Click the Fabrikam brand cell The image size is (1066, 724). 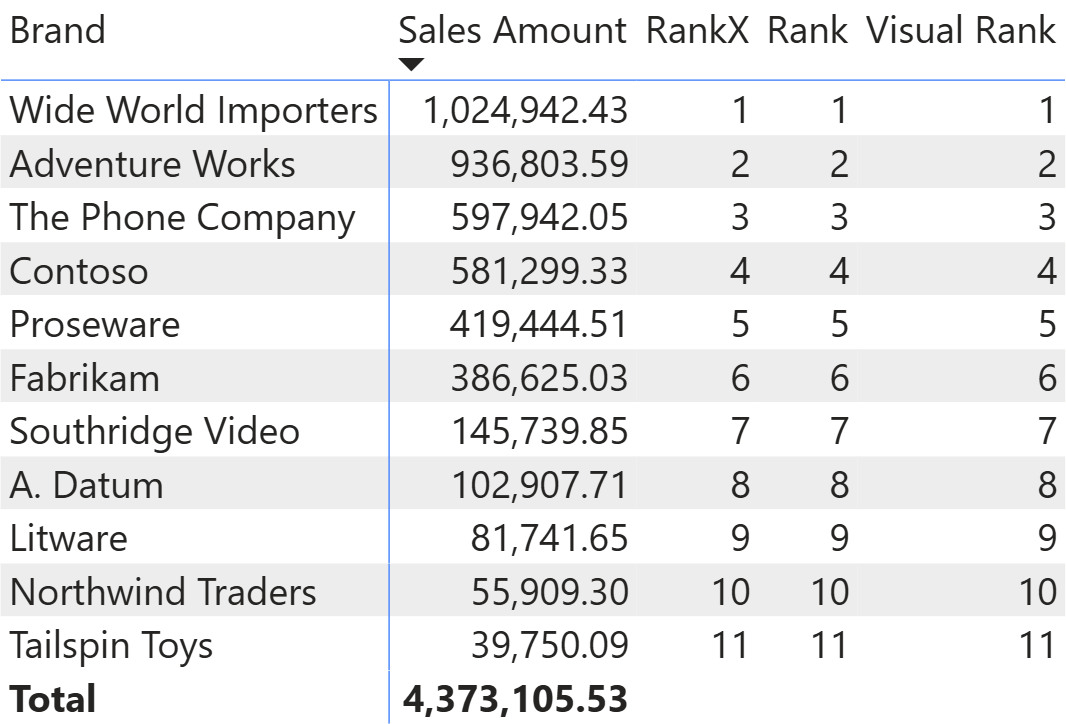click(84, 379)
